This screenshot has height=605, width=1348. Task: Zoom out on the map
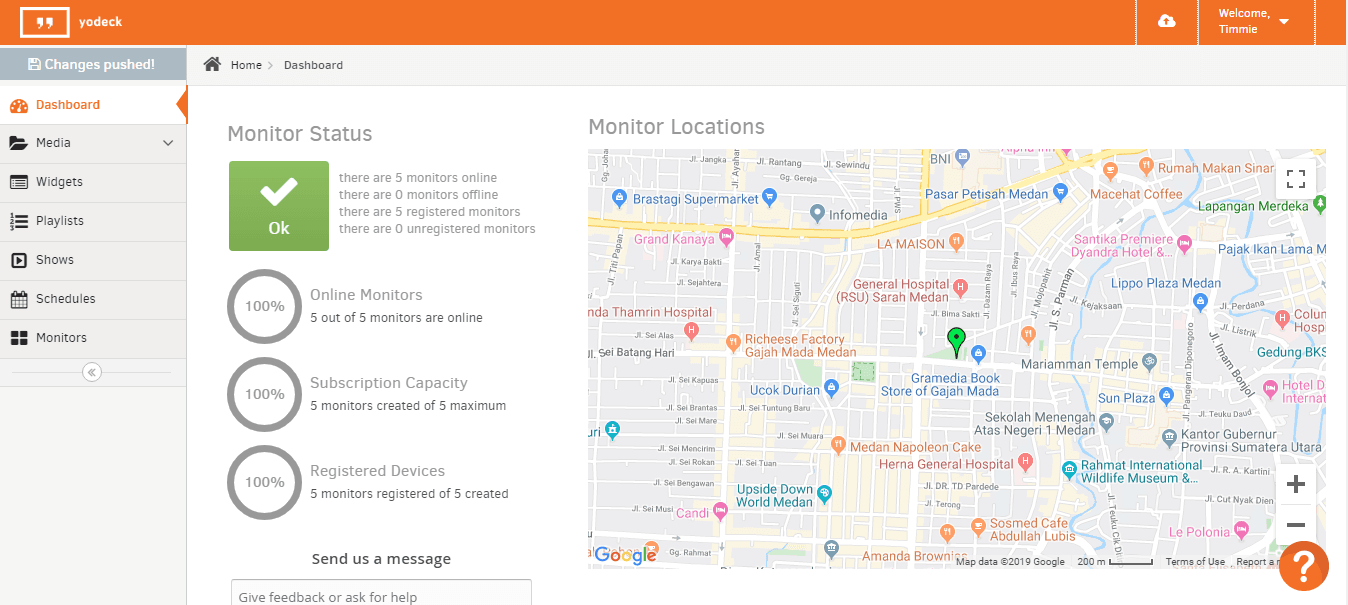1296,525
